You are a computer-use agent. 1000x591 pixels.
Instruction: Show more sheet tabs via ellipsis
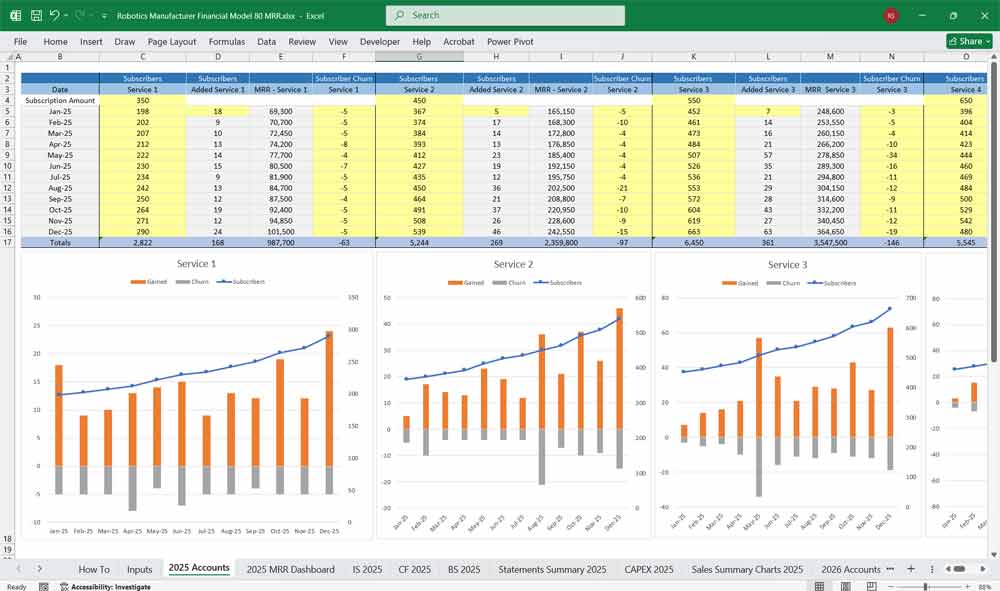(x=890, y=569)
